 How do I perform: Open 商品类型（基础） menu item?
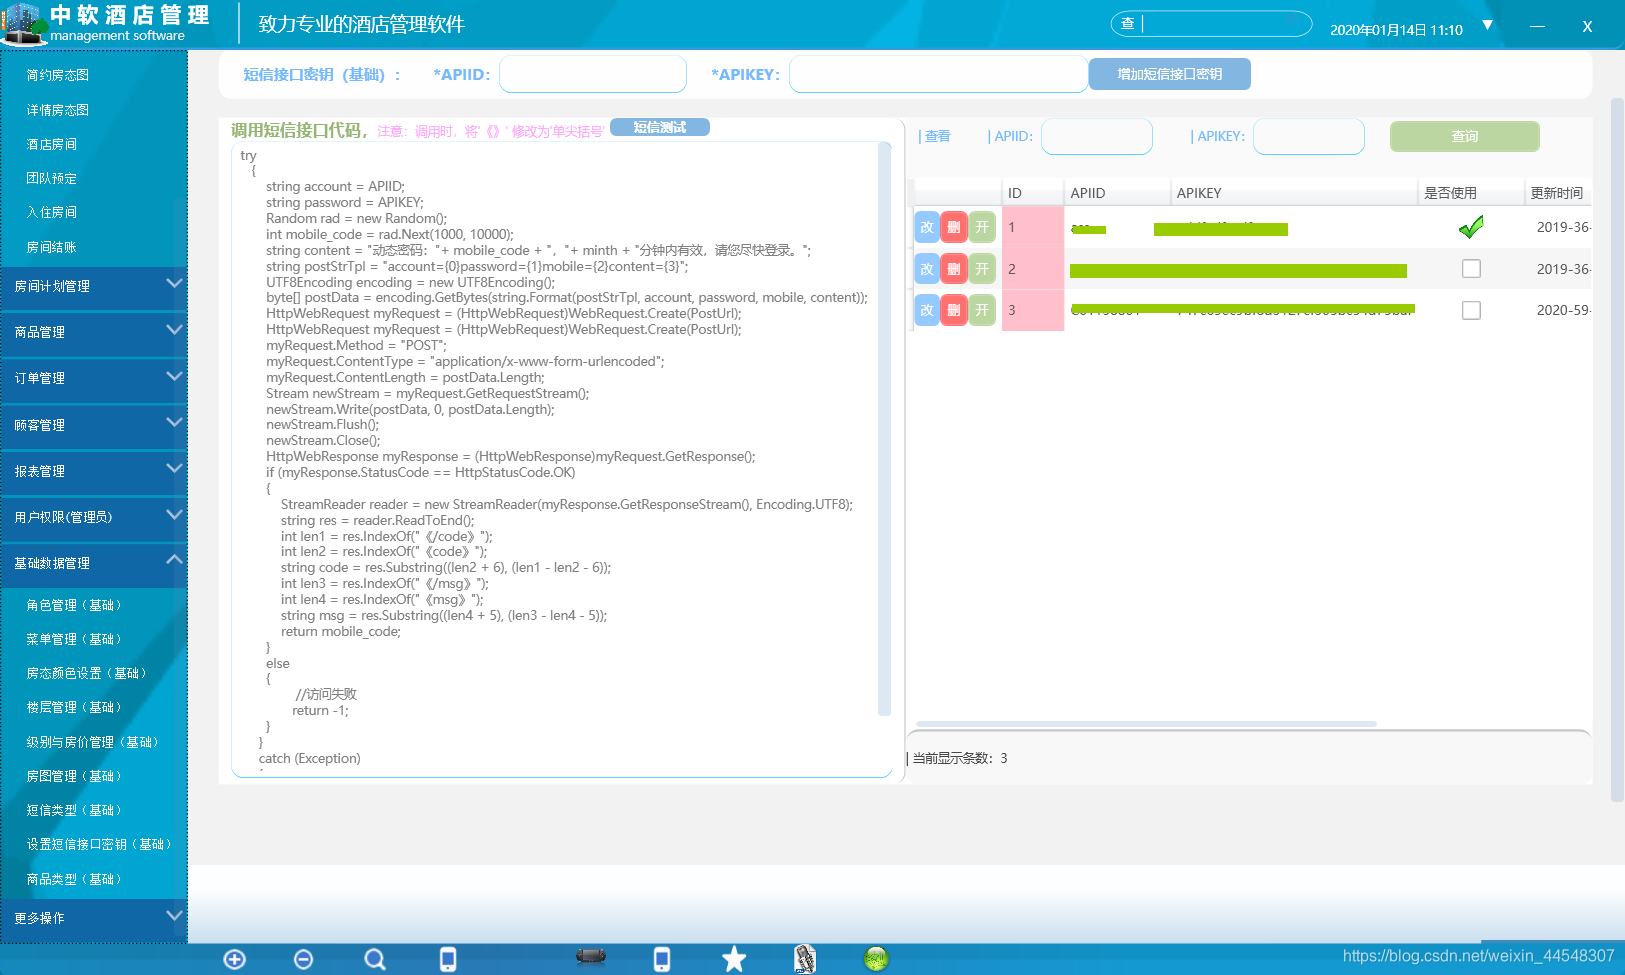76,879
